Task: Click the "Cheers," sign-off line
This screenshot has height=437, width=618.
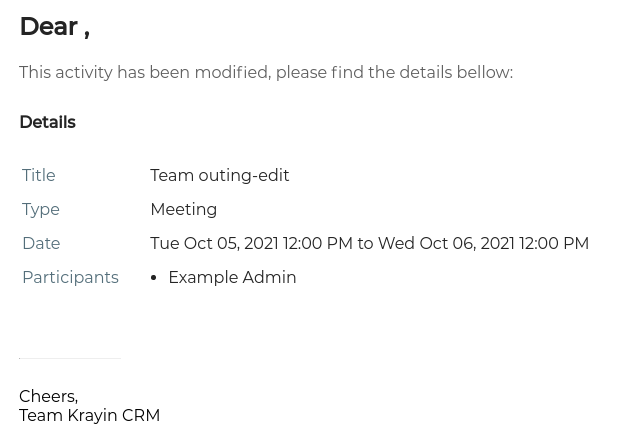Action: [x=48, y=396]
